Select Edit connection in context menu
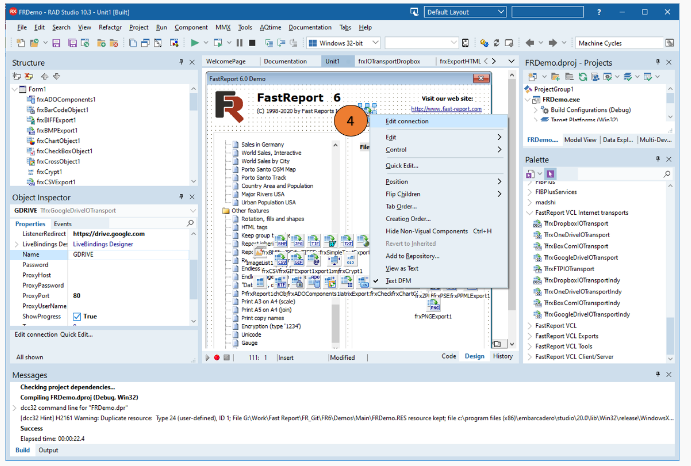This screenshot has height=466, width=691. click(x=406, y=121)
